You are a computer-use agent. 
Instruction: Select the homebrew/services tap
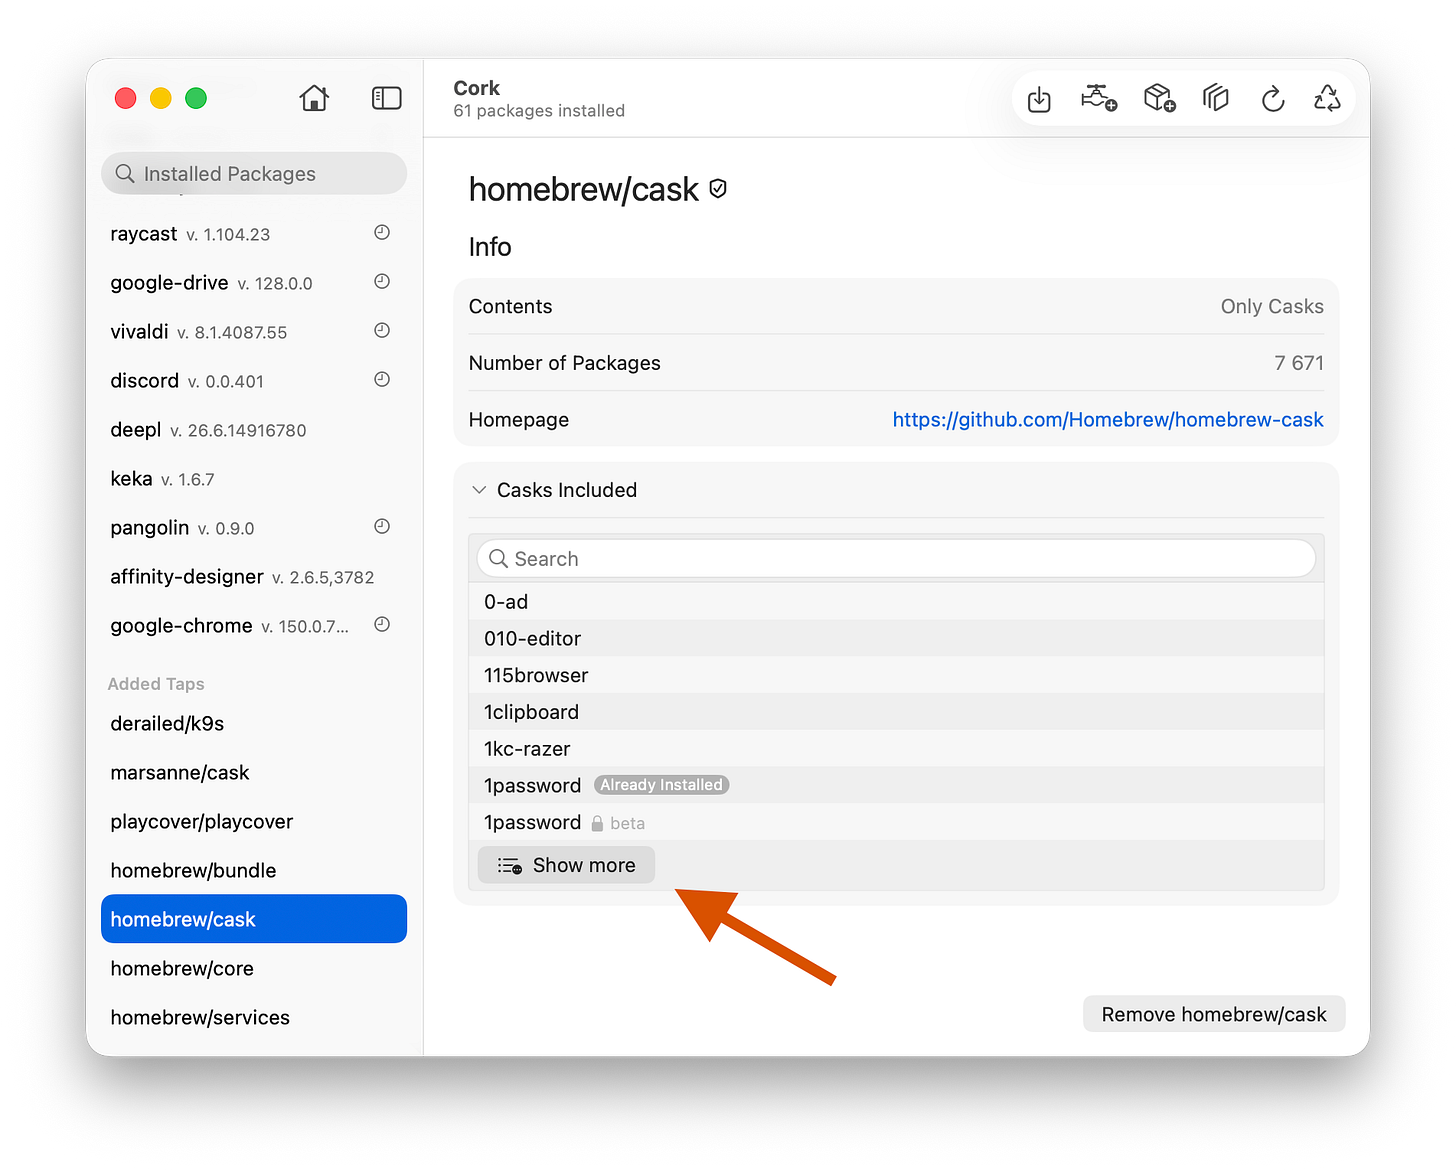point(254,1017)
